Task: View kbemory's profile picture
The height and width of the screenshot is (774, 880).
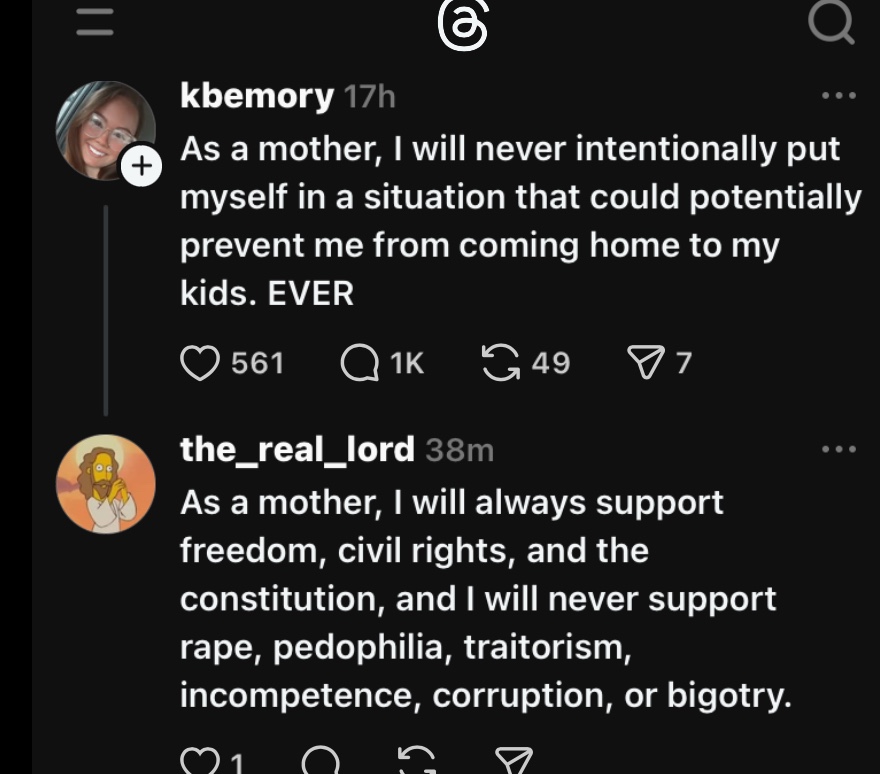Action: (x=104, y=130)
